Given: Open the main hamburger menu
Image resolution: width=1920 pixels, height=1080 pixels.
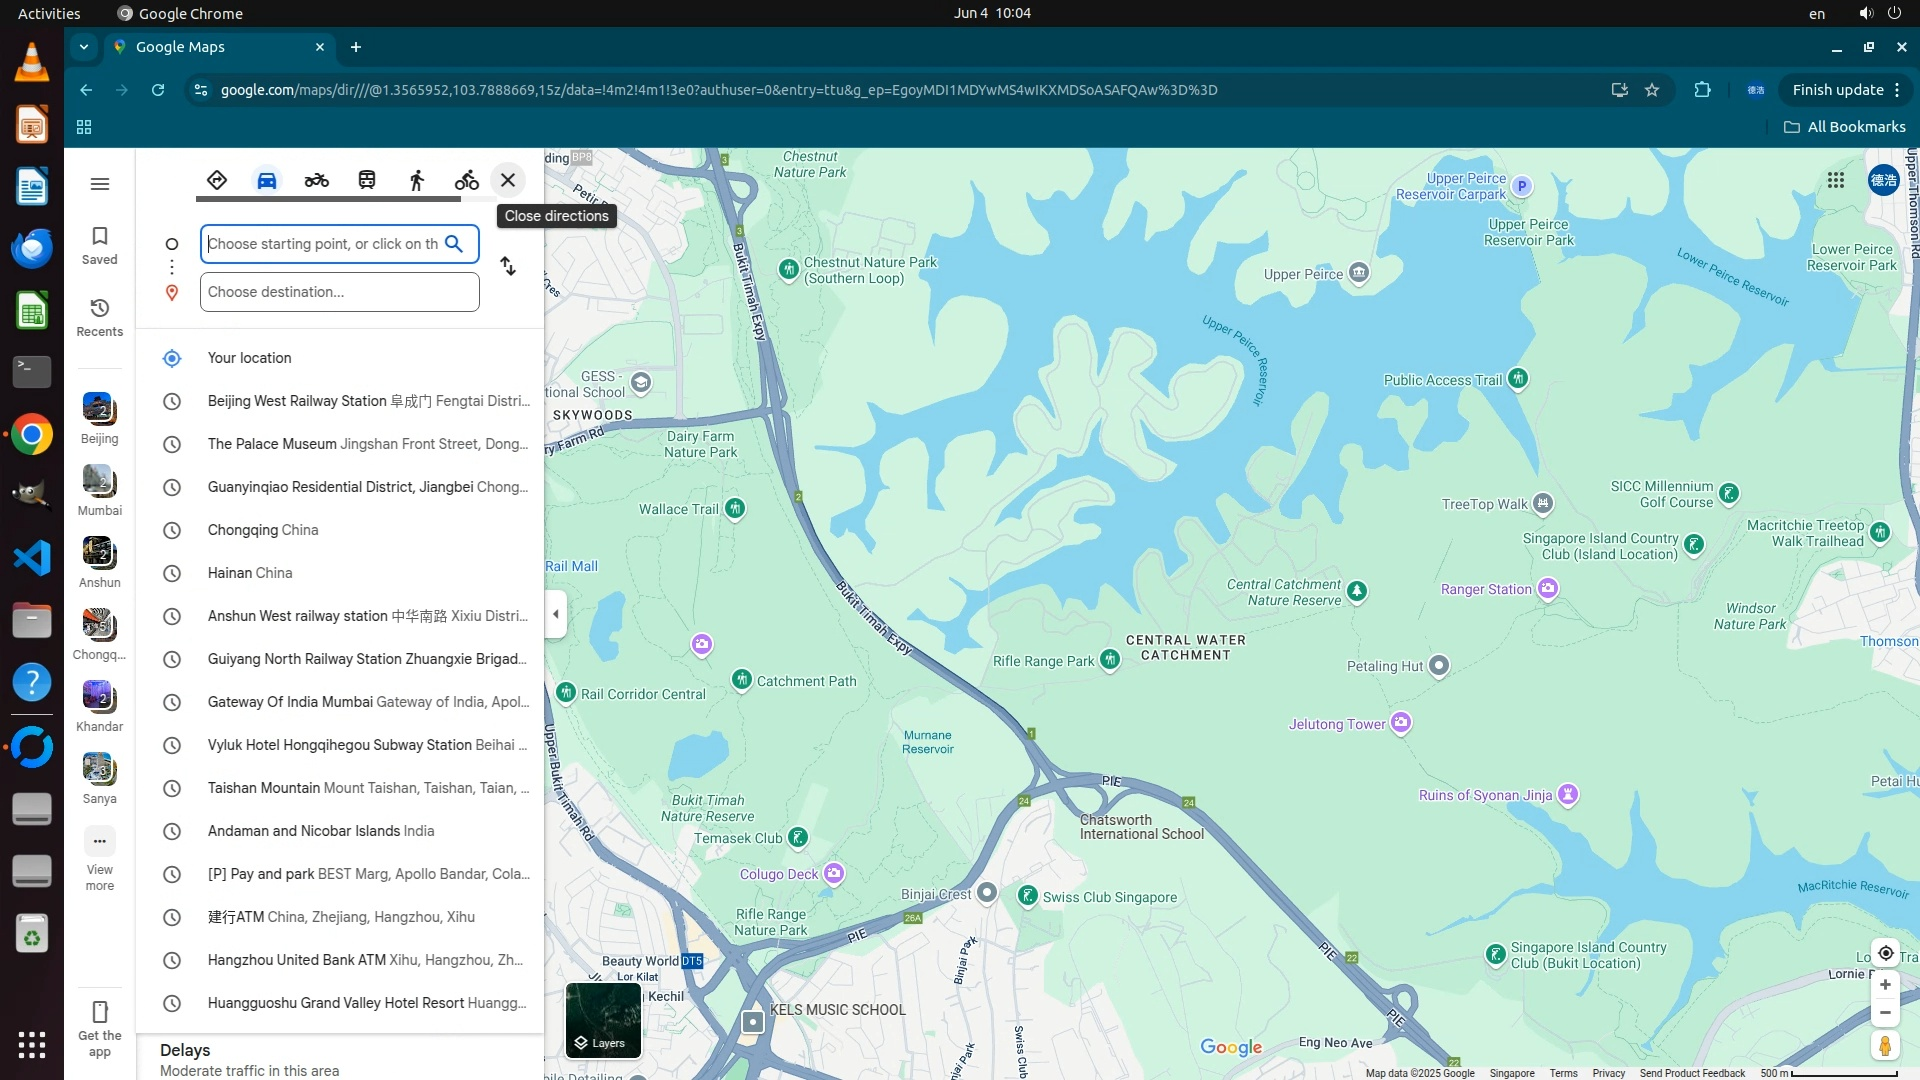Looking at the screenshot, I should pos(100,184).
